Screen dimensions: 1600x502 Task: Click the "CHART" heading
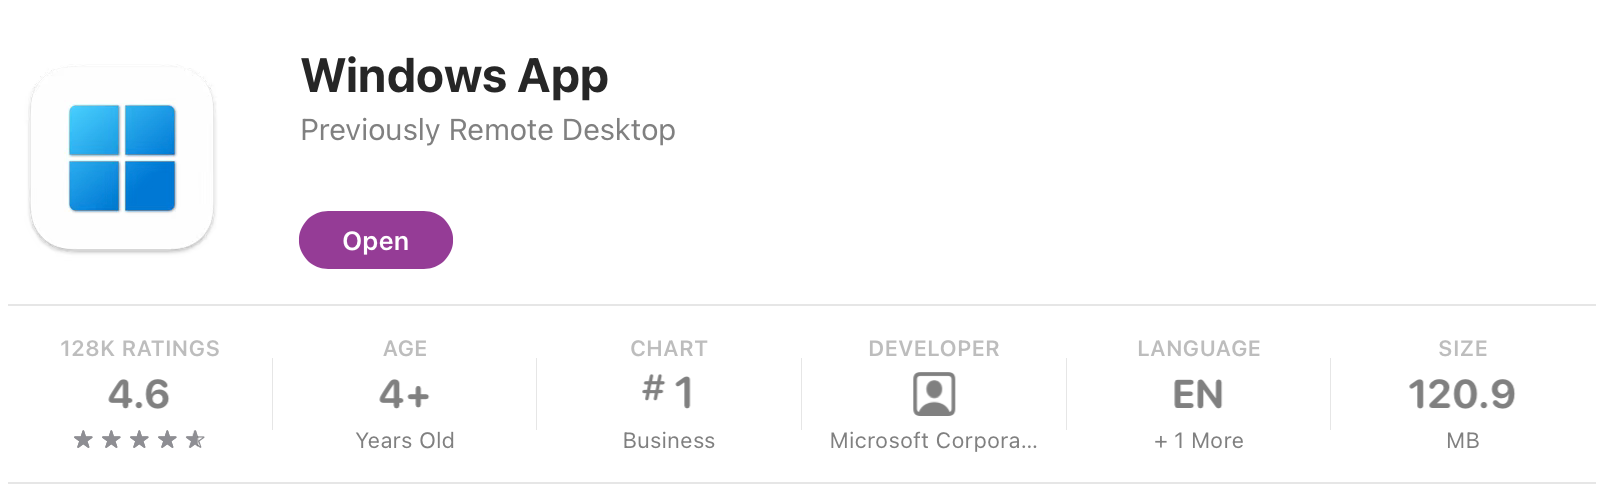[x=669, y=349]
